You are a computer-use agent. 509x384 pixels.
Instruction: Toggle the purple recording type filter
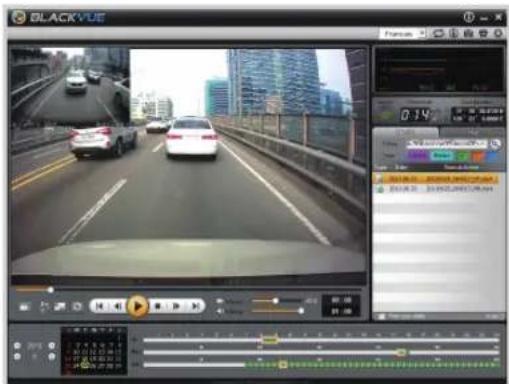[418, 156]
